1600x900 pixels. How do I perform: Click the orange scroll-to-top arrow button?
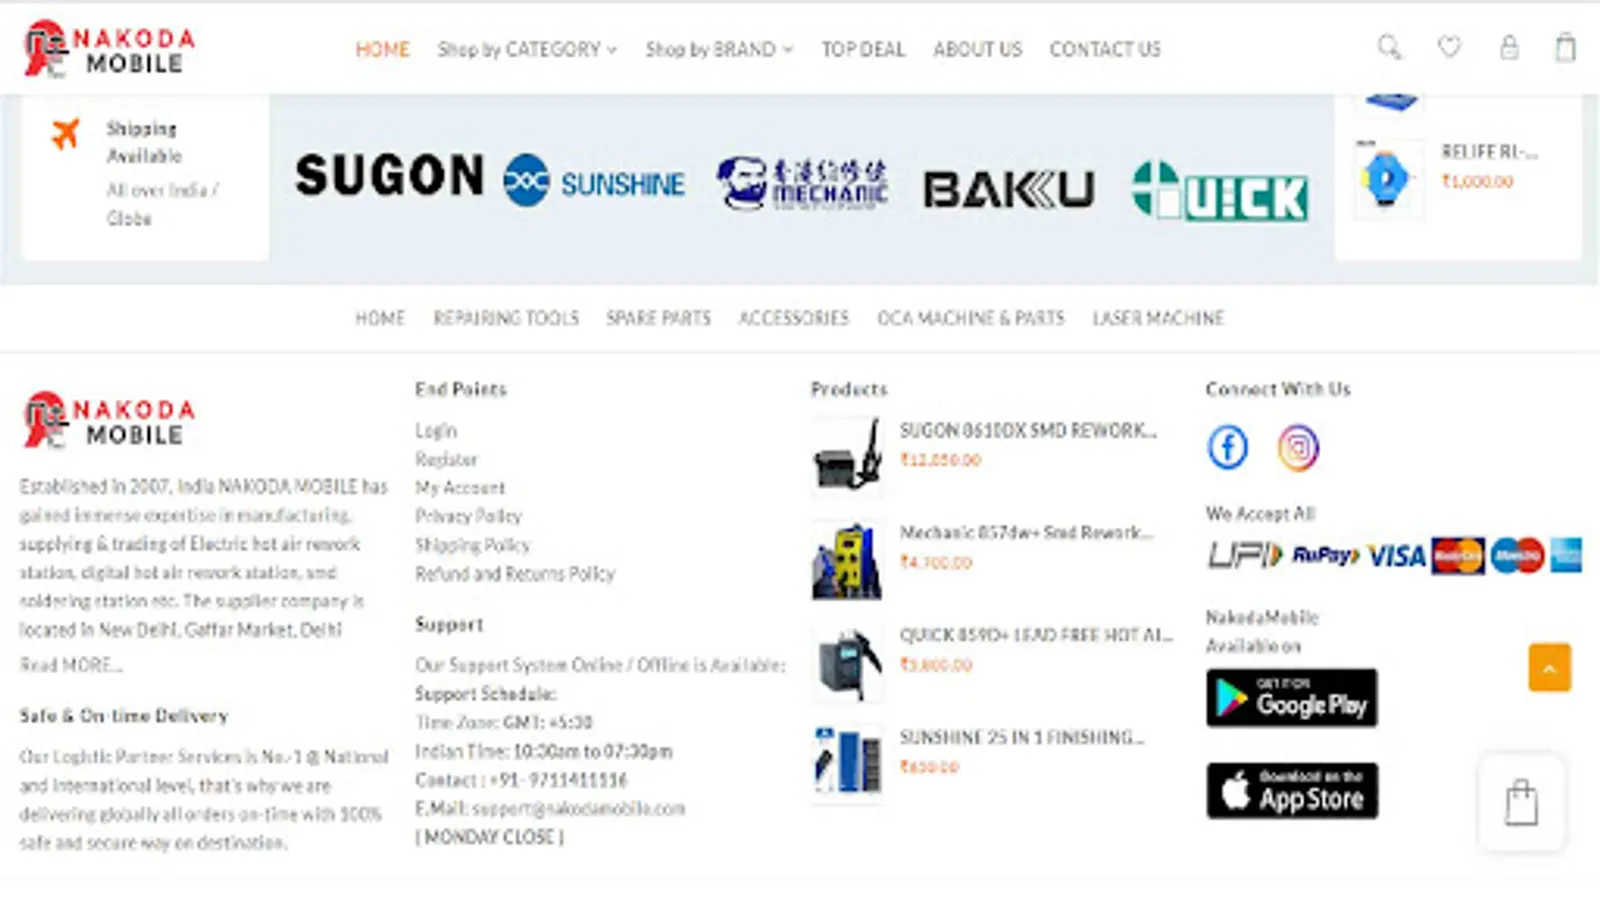point(1549,667)
